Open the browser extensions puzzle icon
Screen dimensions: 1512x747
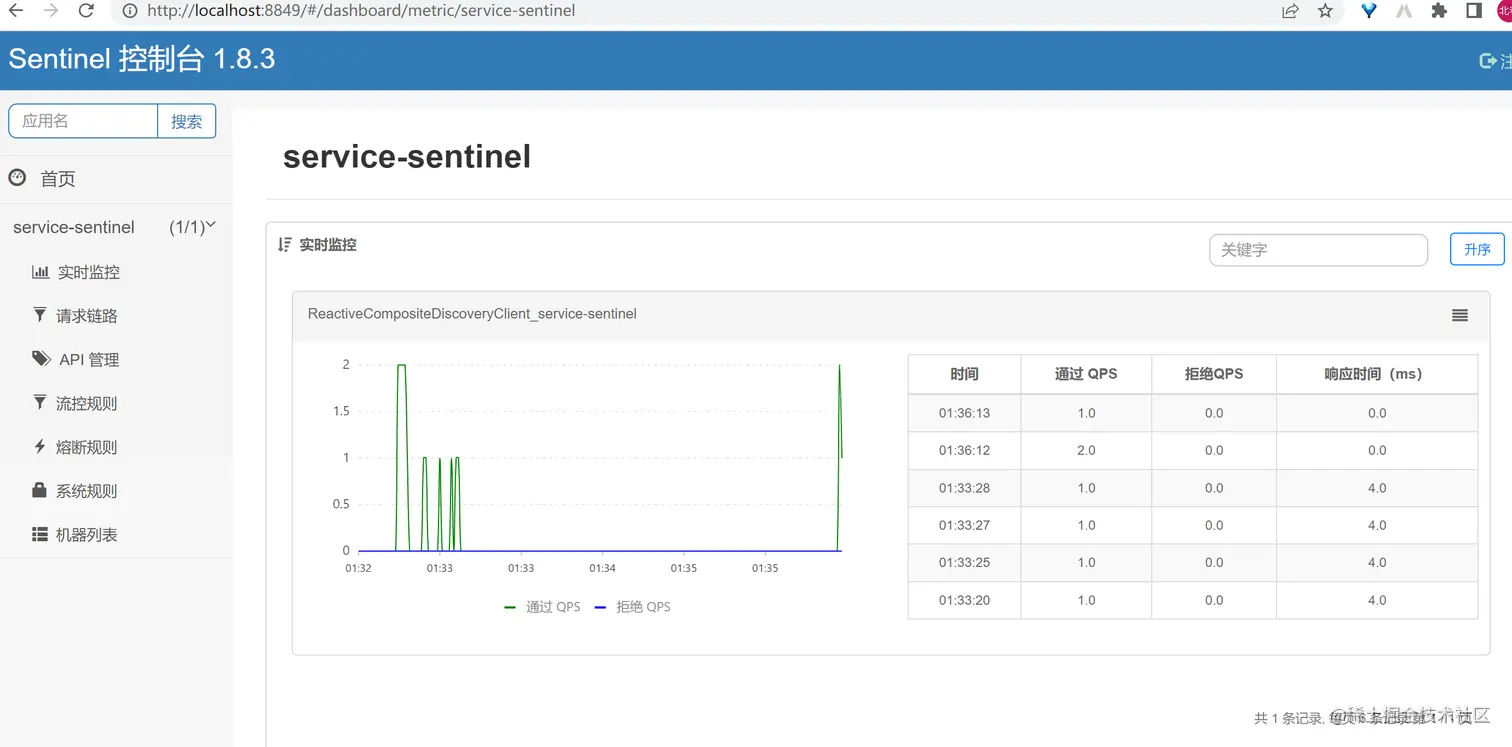tap(1439, 11)
